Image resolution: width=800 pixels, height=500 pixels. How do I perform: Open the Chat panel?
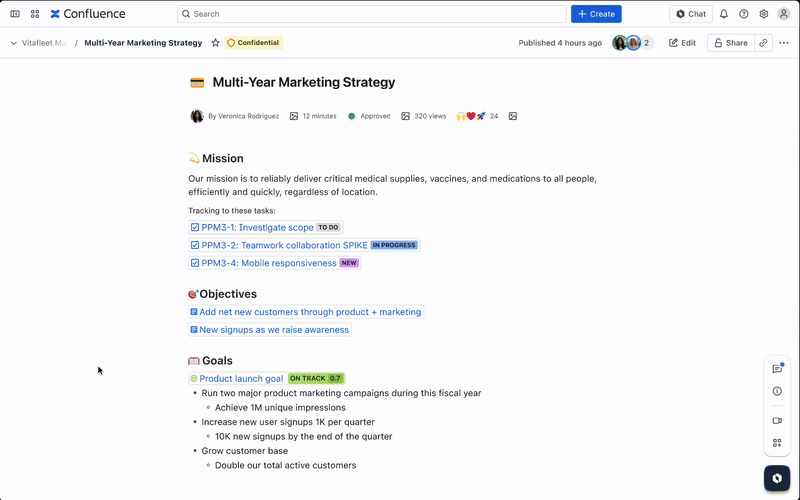click(690, 14)
